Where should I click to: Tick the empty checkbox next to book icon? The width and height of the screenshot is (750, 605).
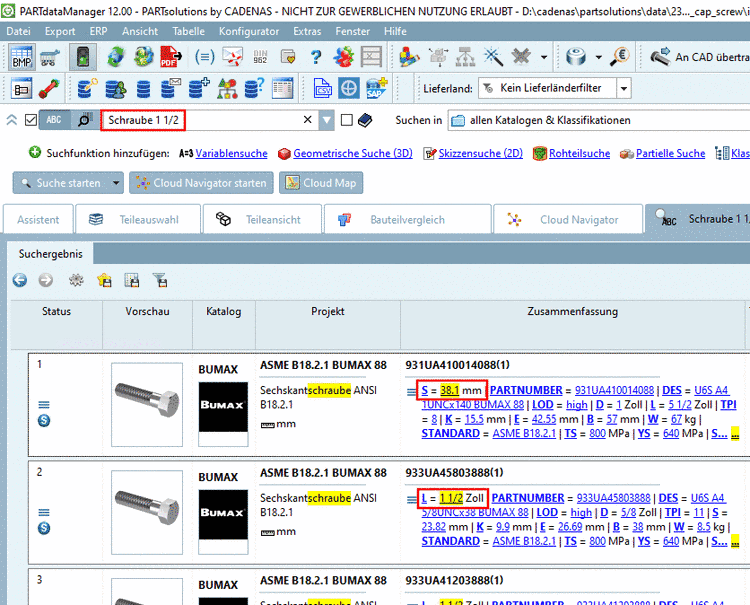347,120
